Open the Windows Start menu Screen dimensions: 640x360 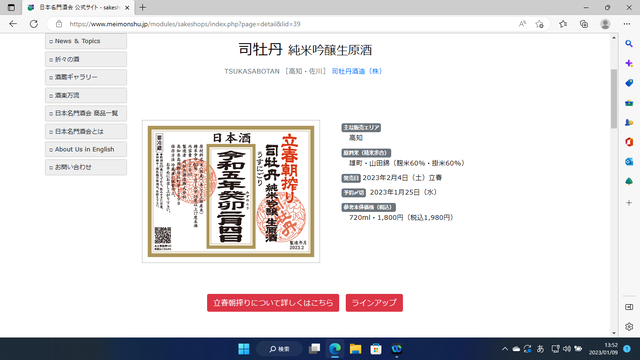click(x=244, y=349)
